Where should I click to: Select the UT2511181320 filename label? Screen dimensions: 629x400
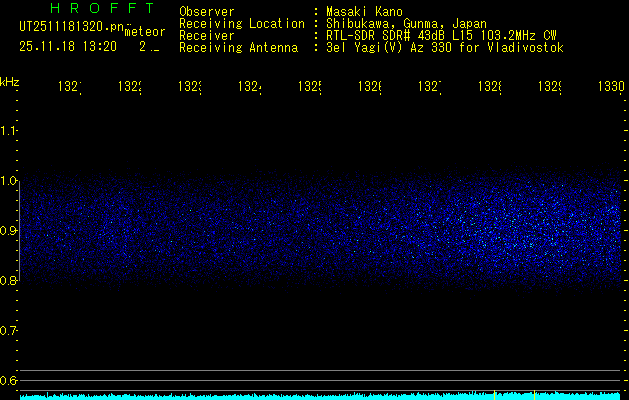68,28
